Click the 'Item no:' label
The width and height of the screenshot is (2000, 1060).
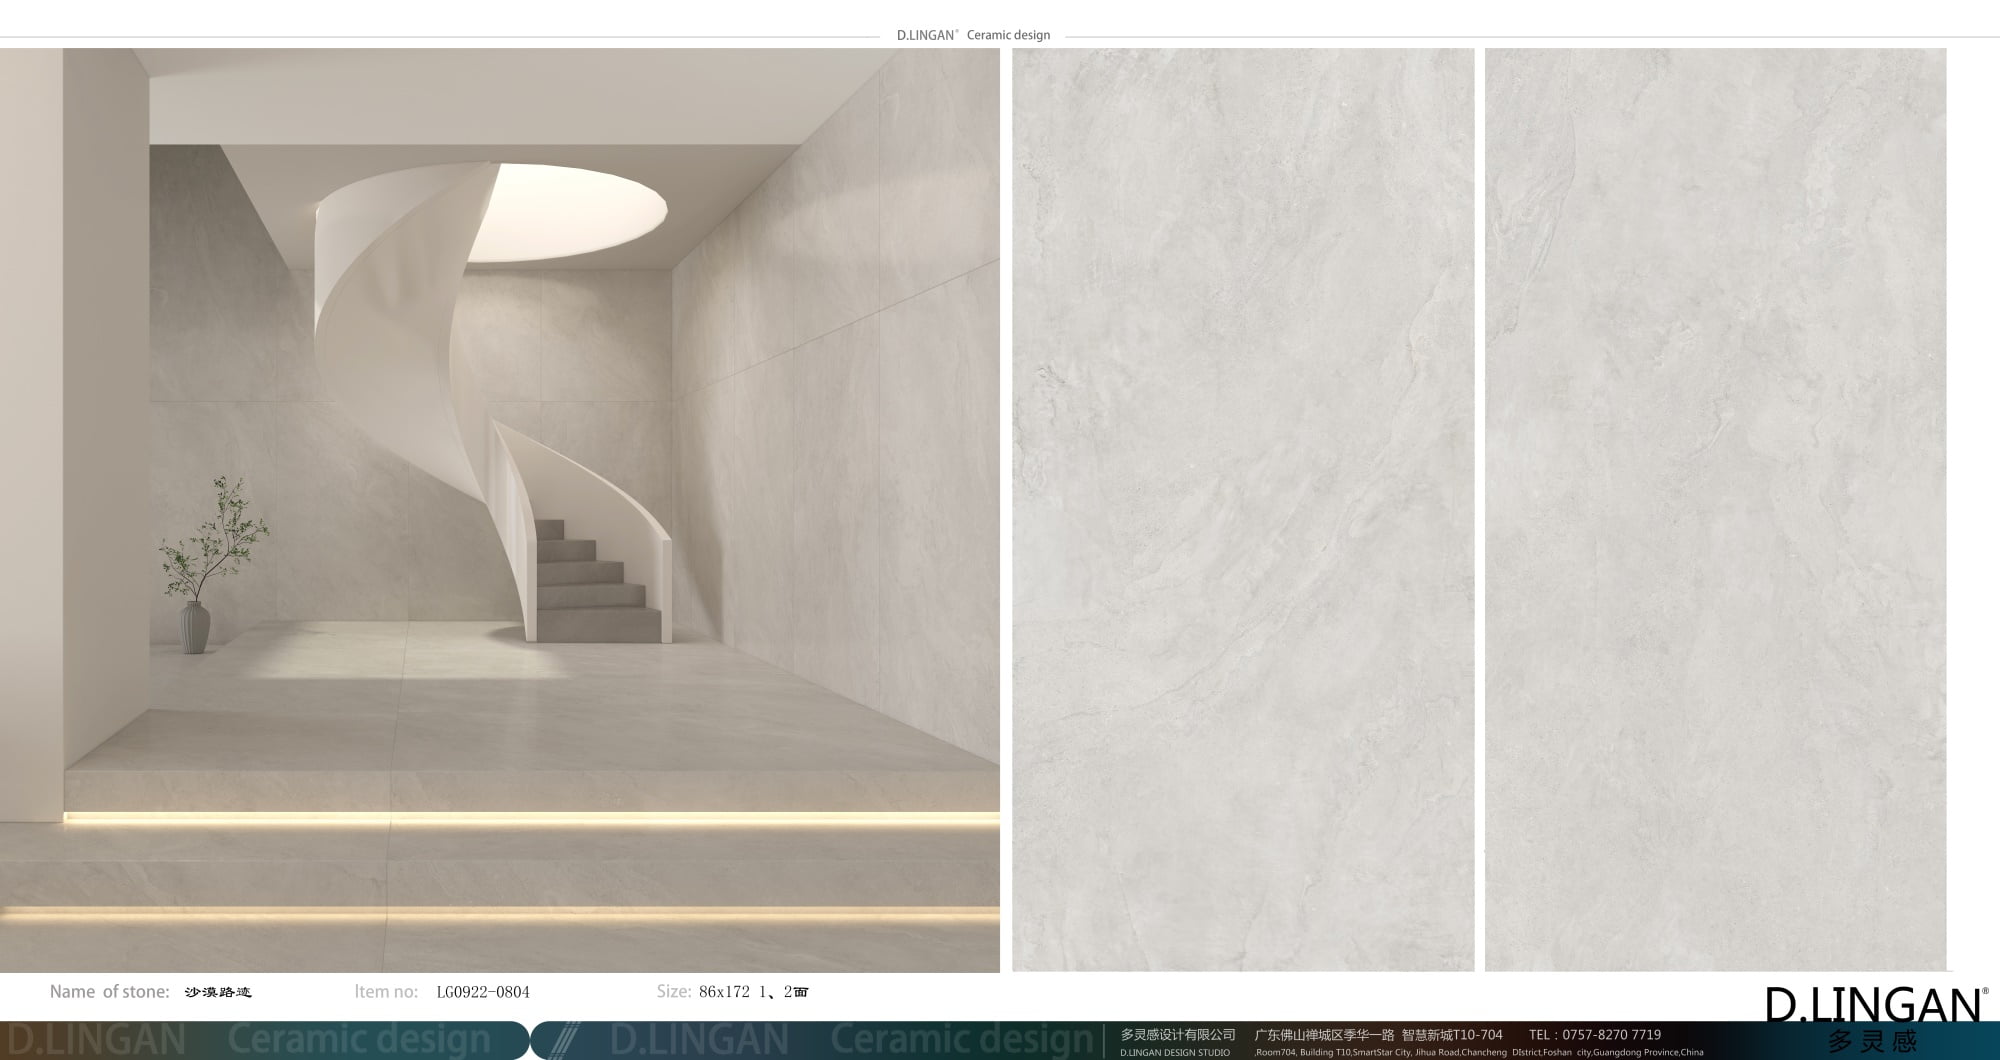(x=386, y=992)
